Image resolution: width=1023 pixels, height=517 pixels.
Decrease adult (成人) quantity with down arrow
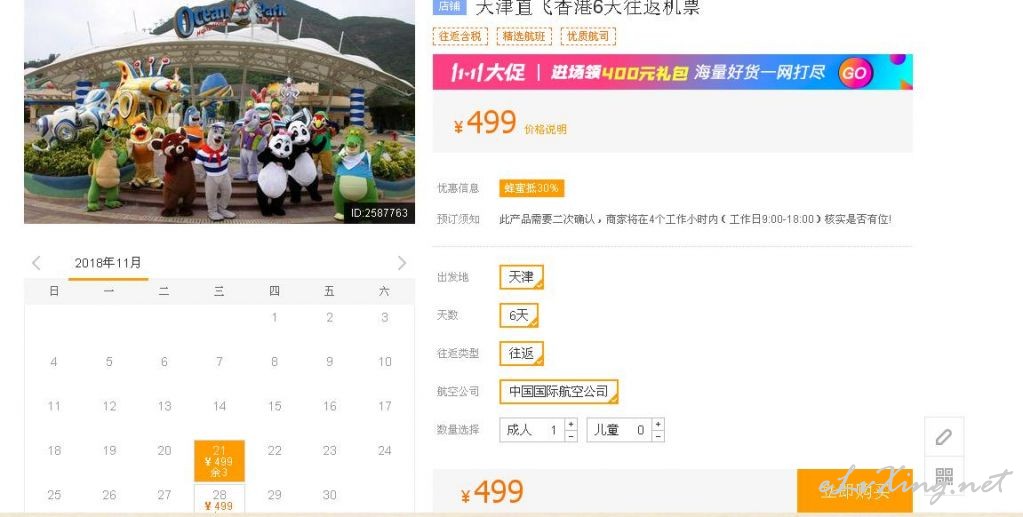pos(571,436)
